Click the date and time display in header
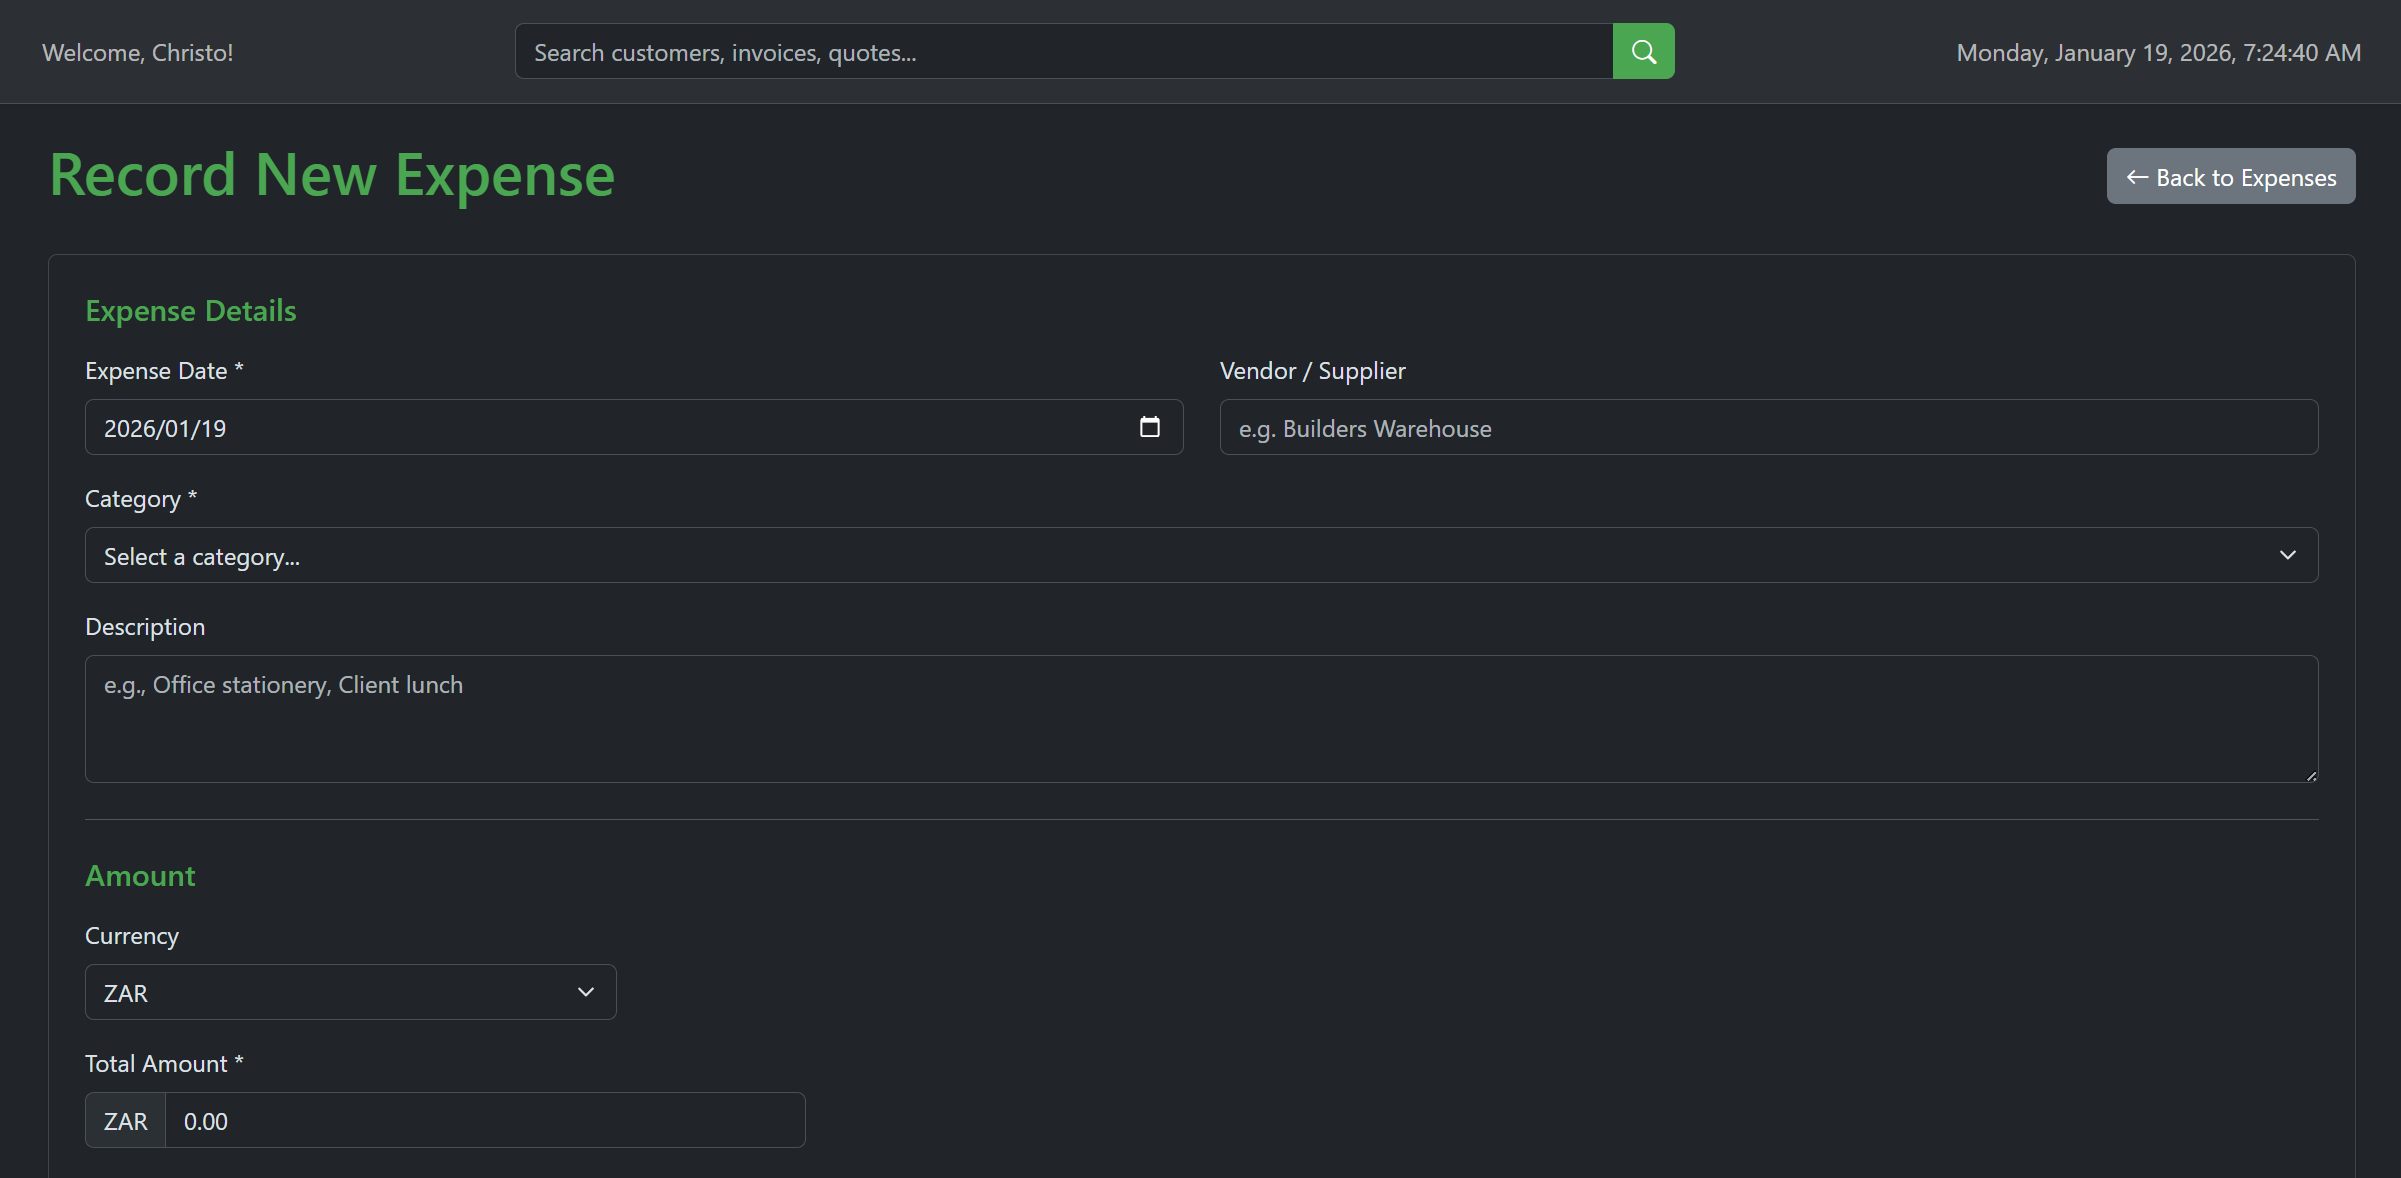The width and height of the screenshot is (2401, 1178). point(2158,53)
